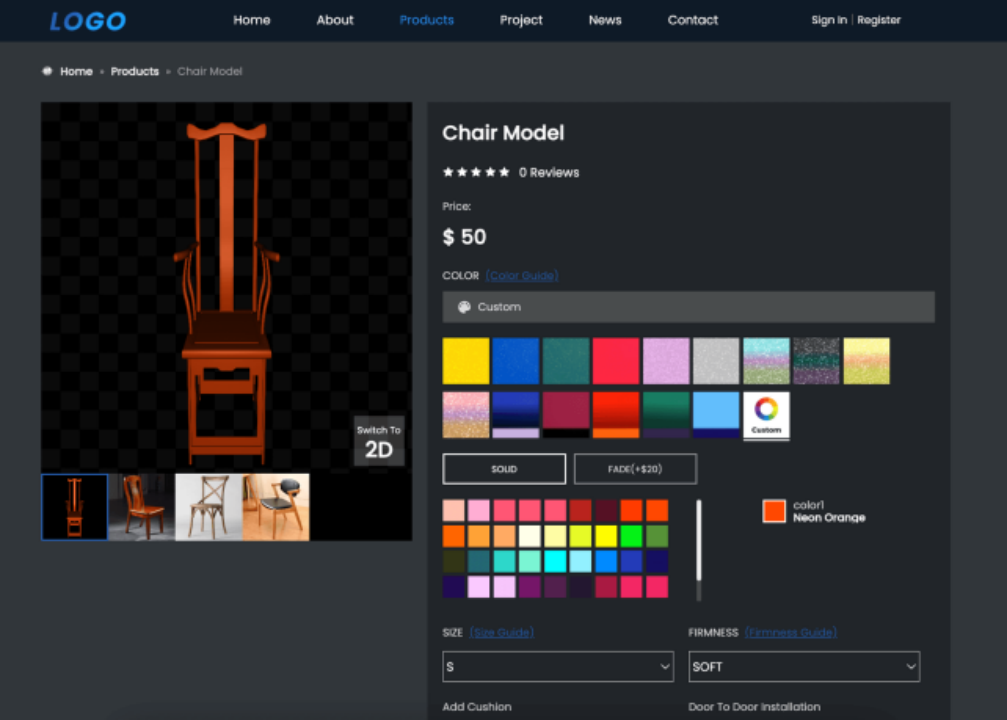
Task: Select the cross-back wooden chair thumbnail
Action: point(208,507)
